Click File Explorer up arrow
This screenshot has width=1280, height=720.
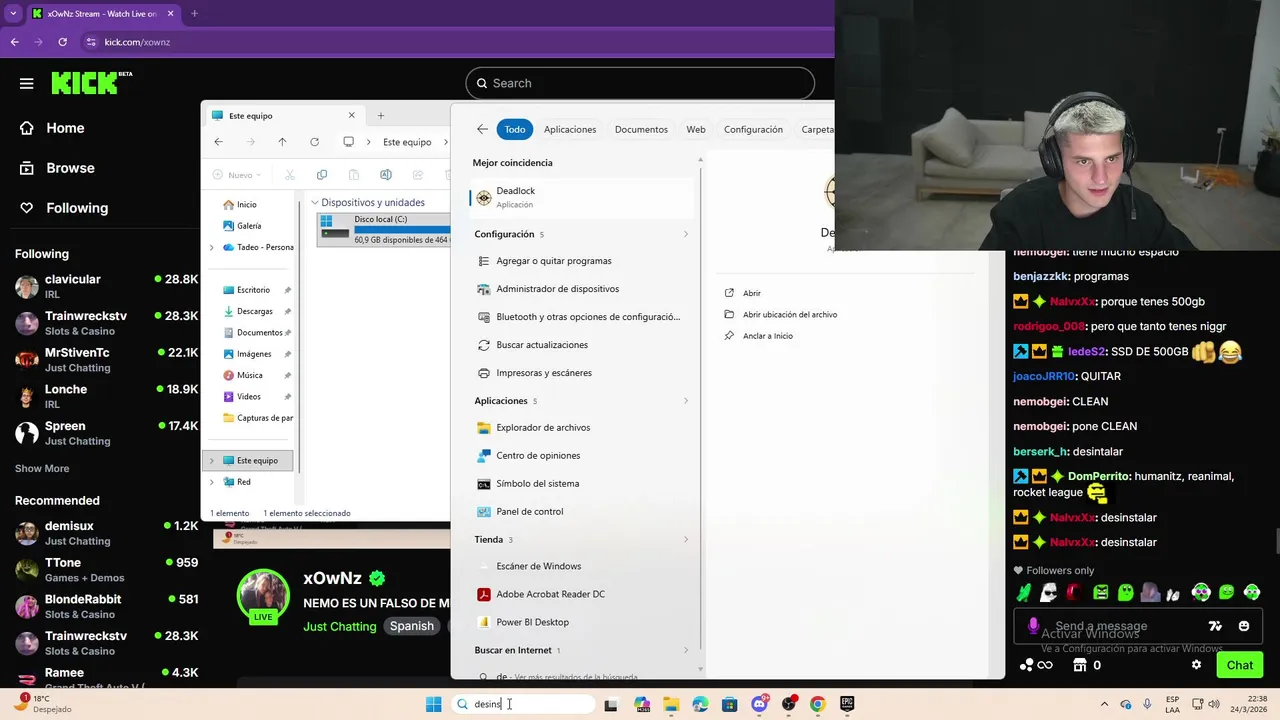282,142
